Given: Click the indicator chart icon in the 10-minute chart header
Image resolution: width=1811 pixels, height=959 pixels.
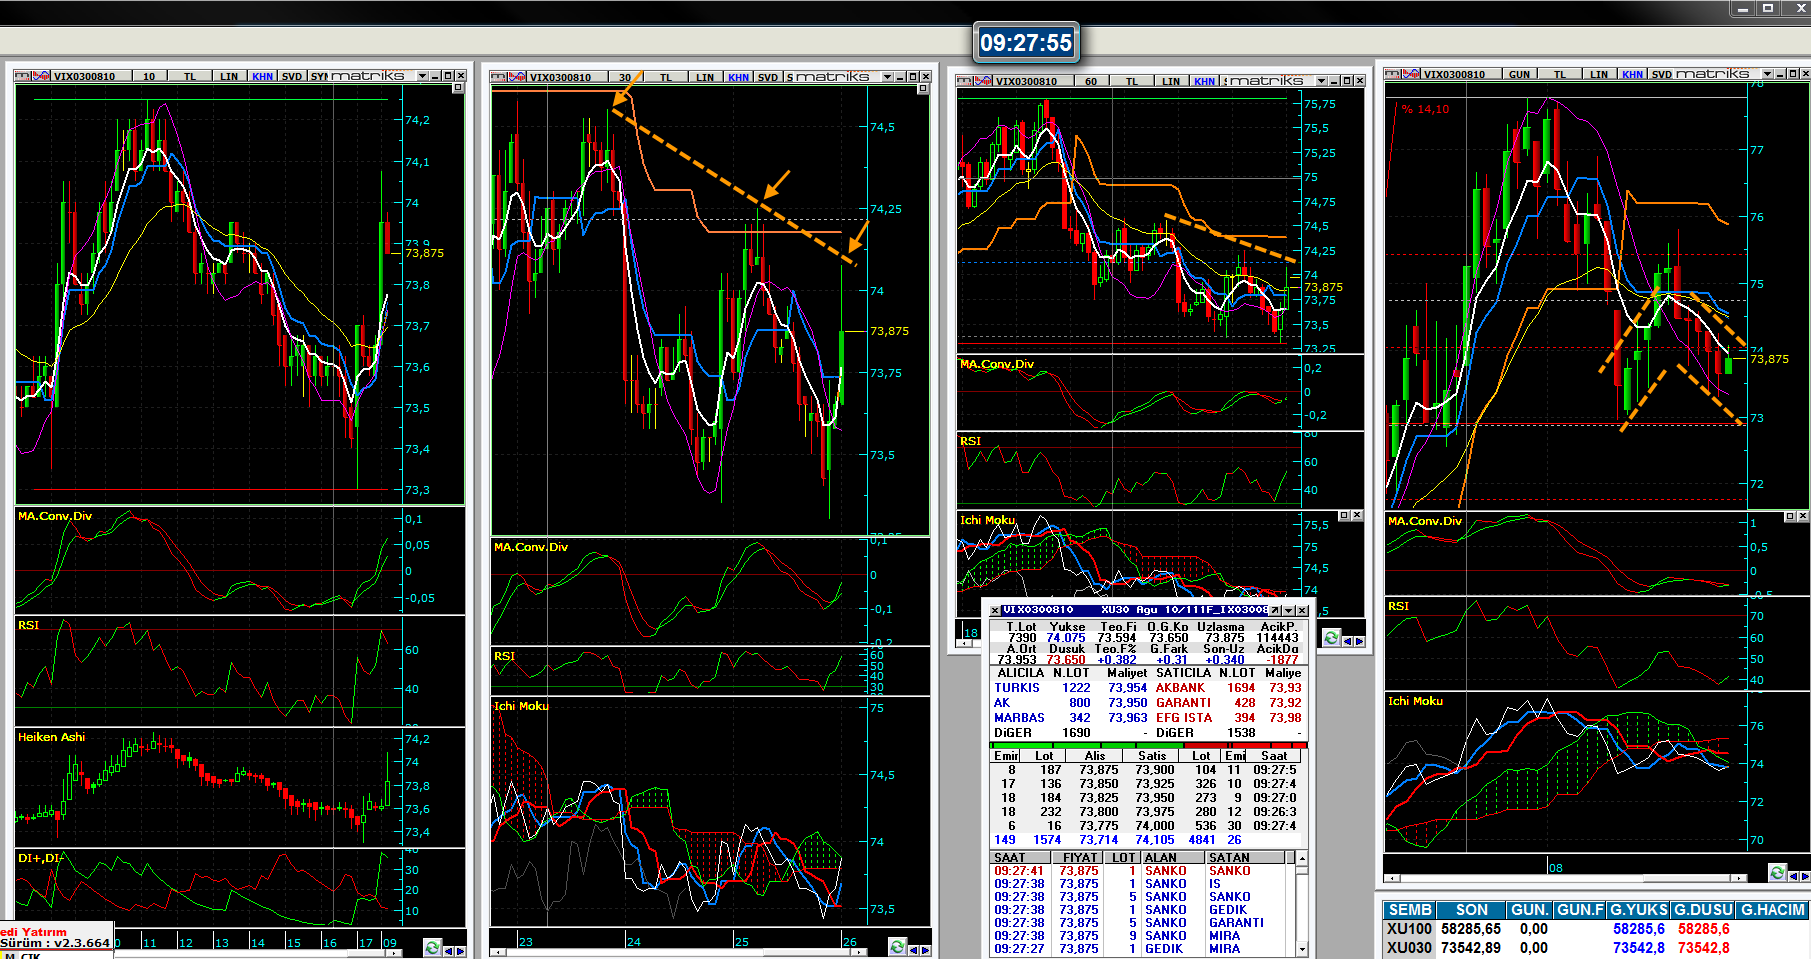Looking at the screenshot, I should click(40, 76).
